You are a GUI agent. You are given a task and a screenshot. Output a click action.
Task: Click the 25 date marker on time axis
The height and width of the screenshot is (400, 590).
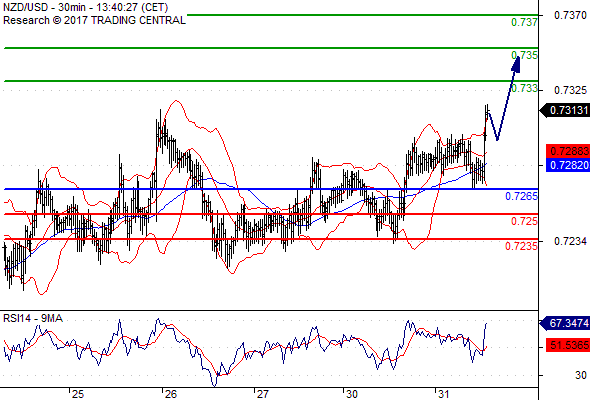coord(78,394)
